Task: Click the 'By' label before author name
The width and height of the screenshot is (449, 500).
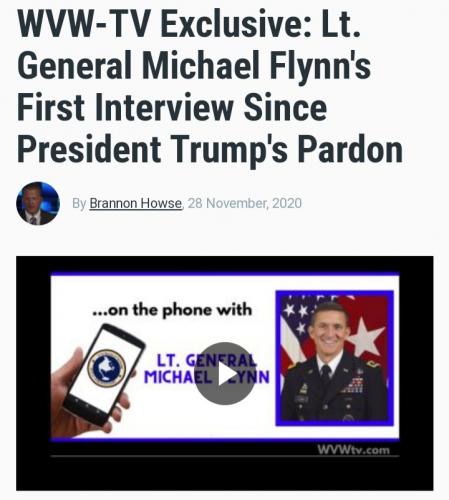Action: click(79, 203)
